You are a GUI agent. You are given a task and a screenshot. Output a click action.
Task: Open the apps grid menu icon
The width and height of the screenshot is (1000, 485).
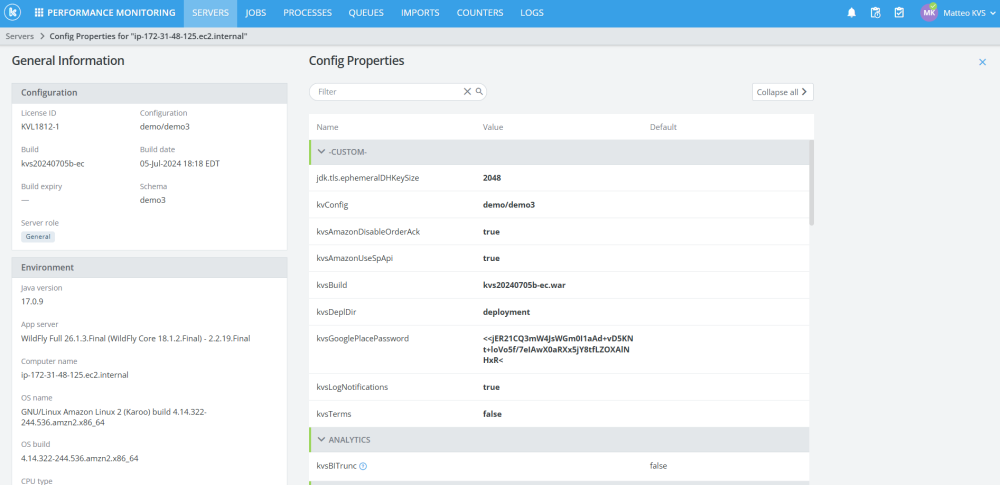[39, 13]
